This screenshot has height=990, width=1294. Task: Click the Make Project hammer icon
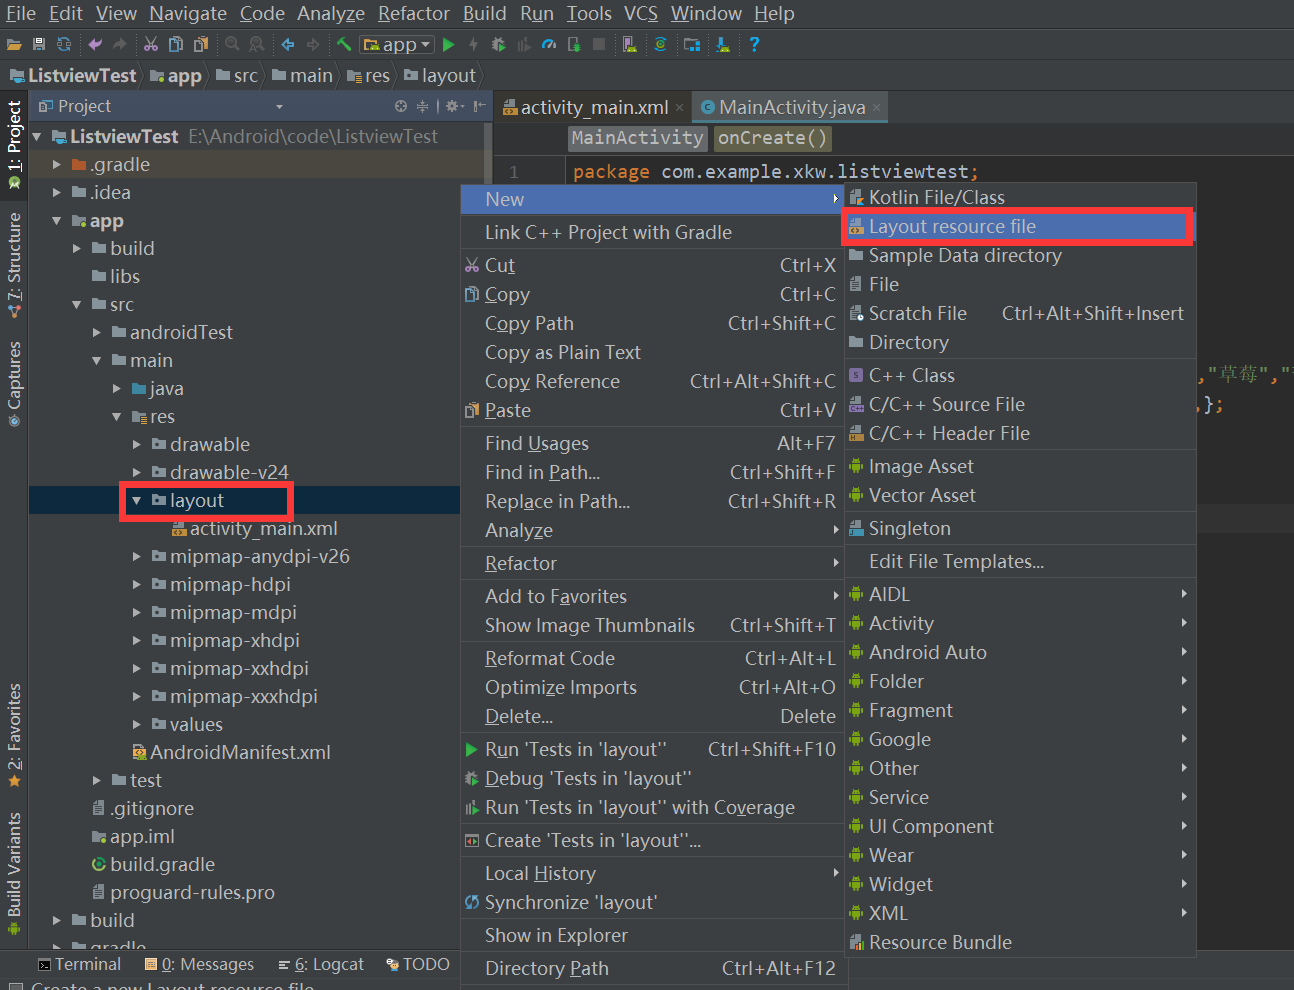(x=344, y=44)
